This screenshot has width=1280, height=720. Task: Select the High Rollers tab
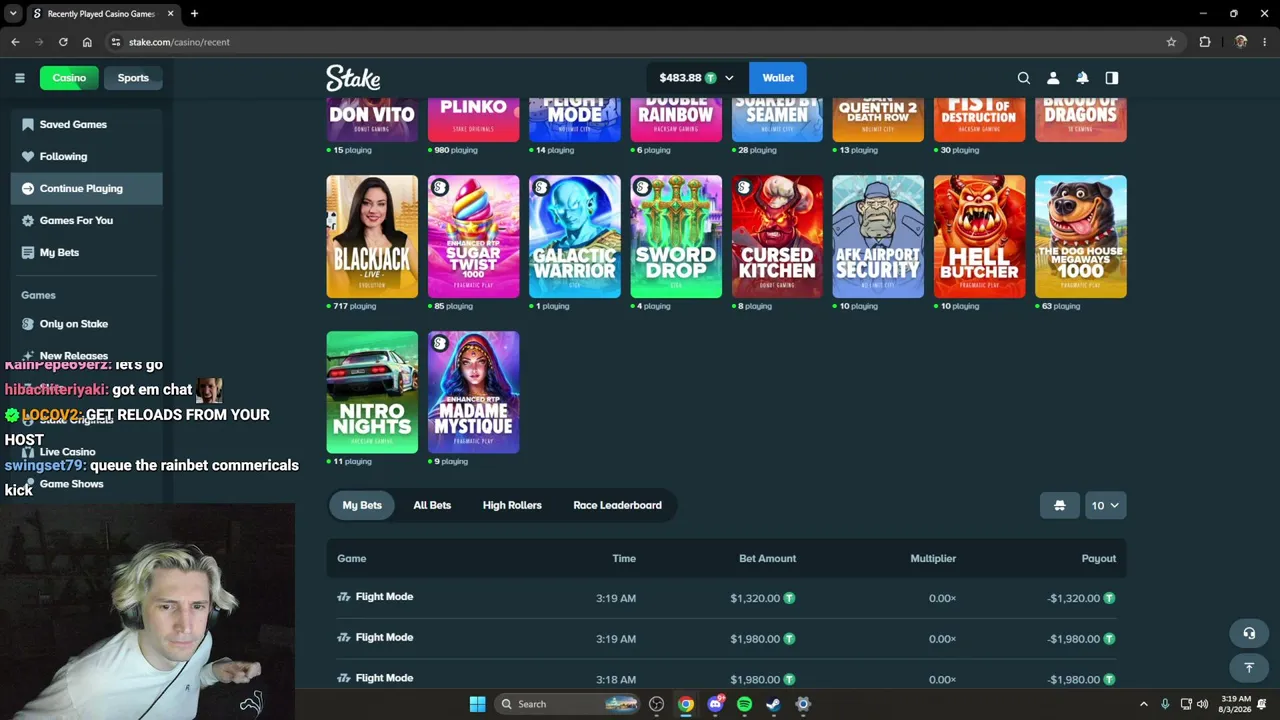(x=512, y=505)
